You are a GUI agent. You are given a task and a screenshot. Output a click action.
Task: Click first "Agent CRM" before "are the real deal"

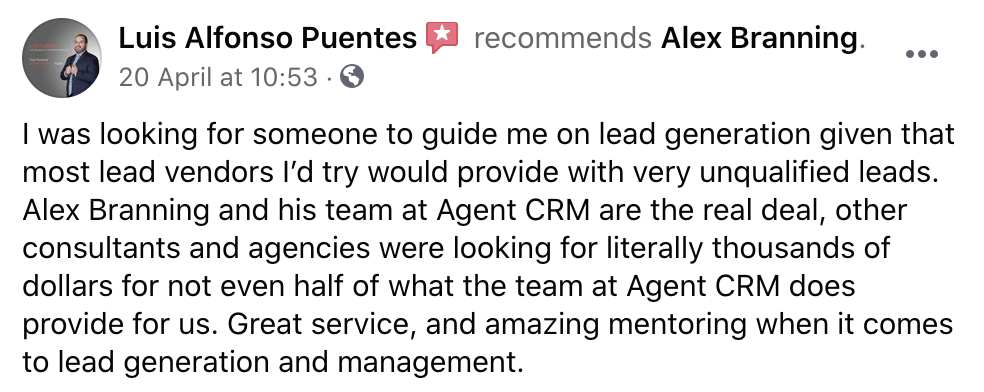513,211
